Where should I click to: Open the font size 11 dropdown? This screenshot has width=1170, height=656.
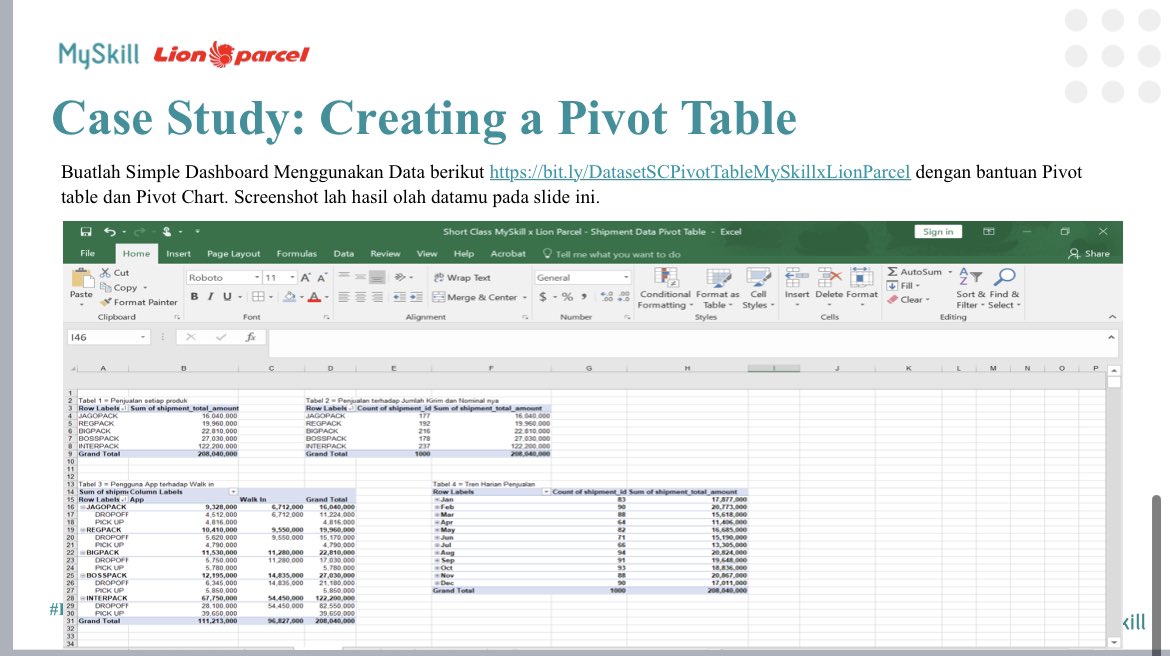tap(292, 278)
